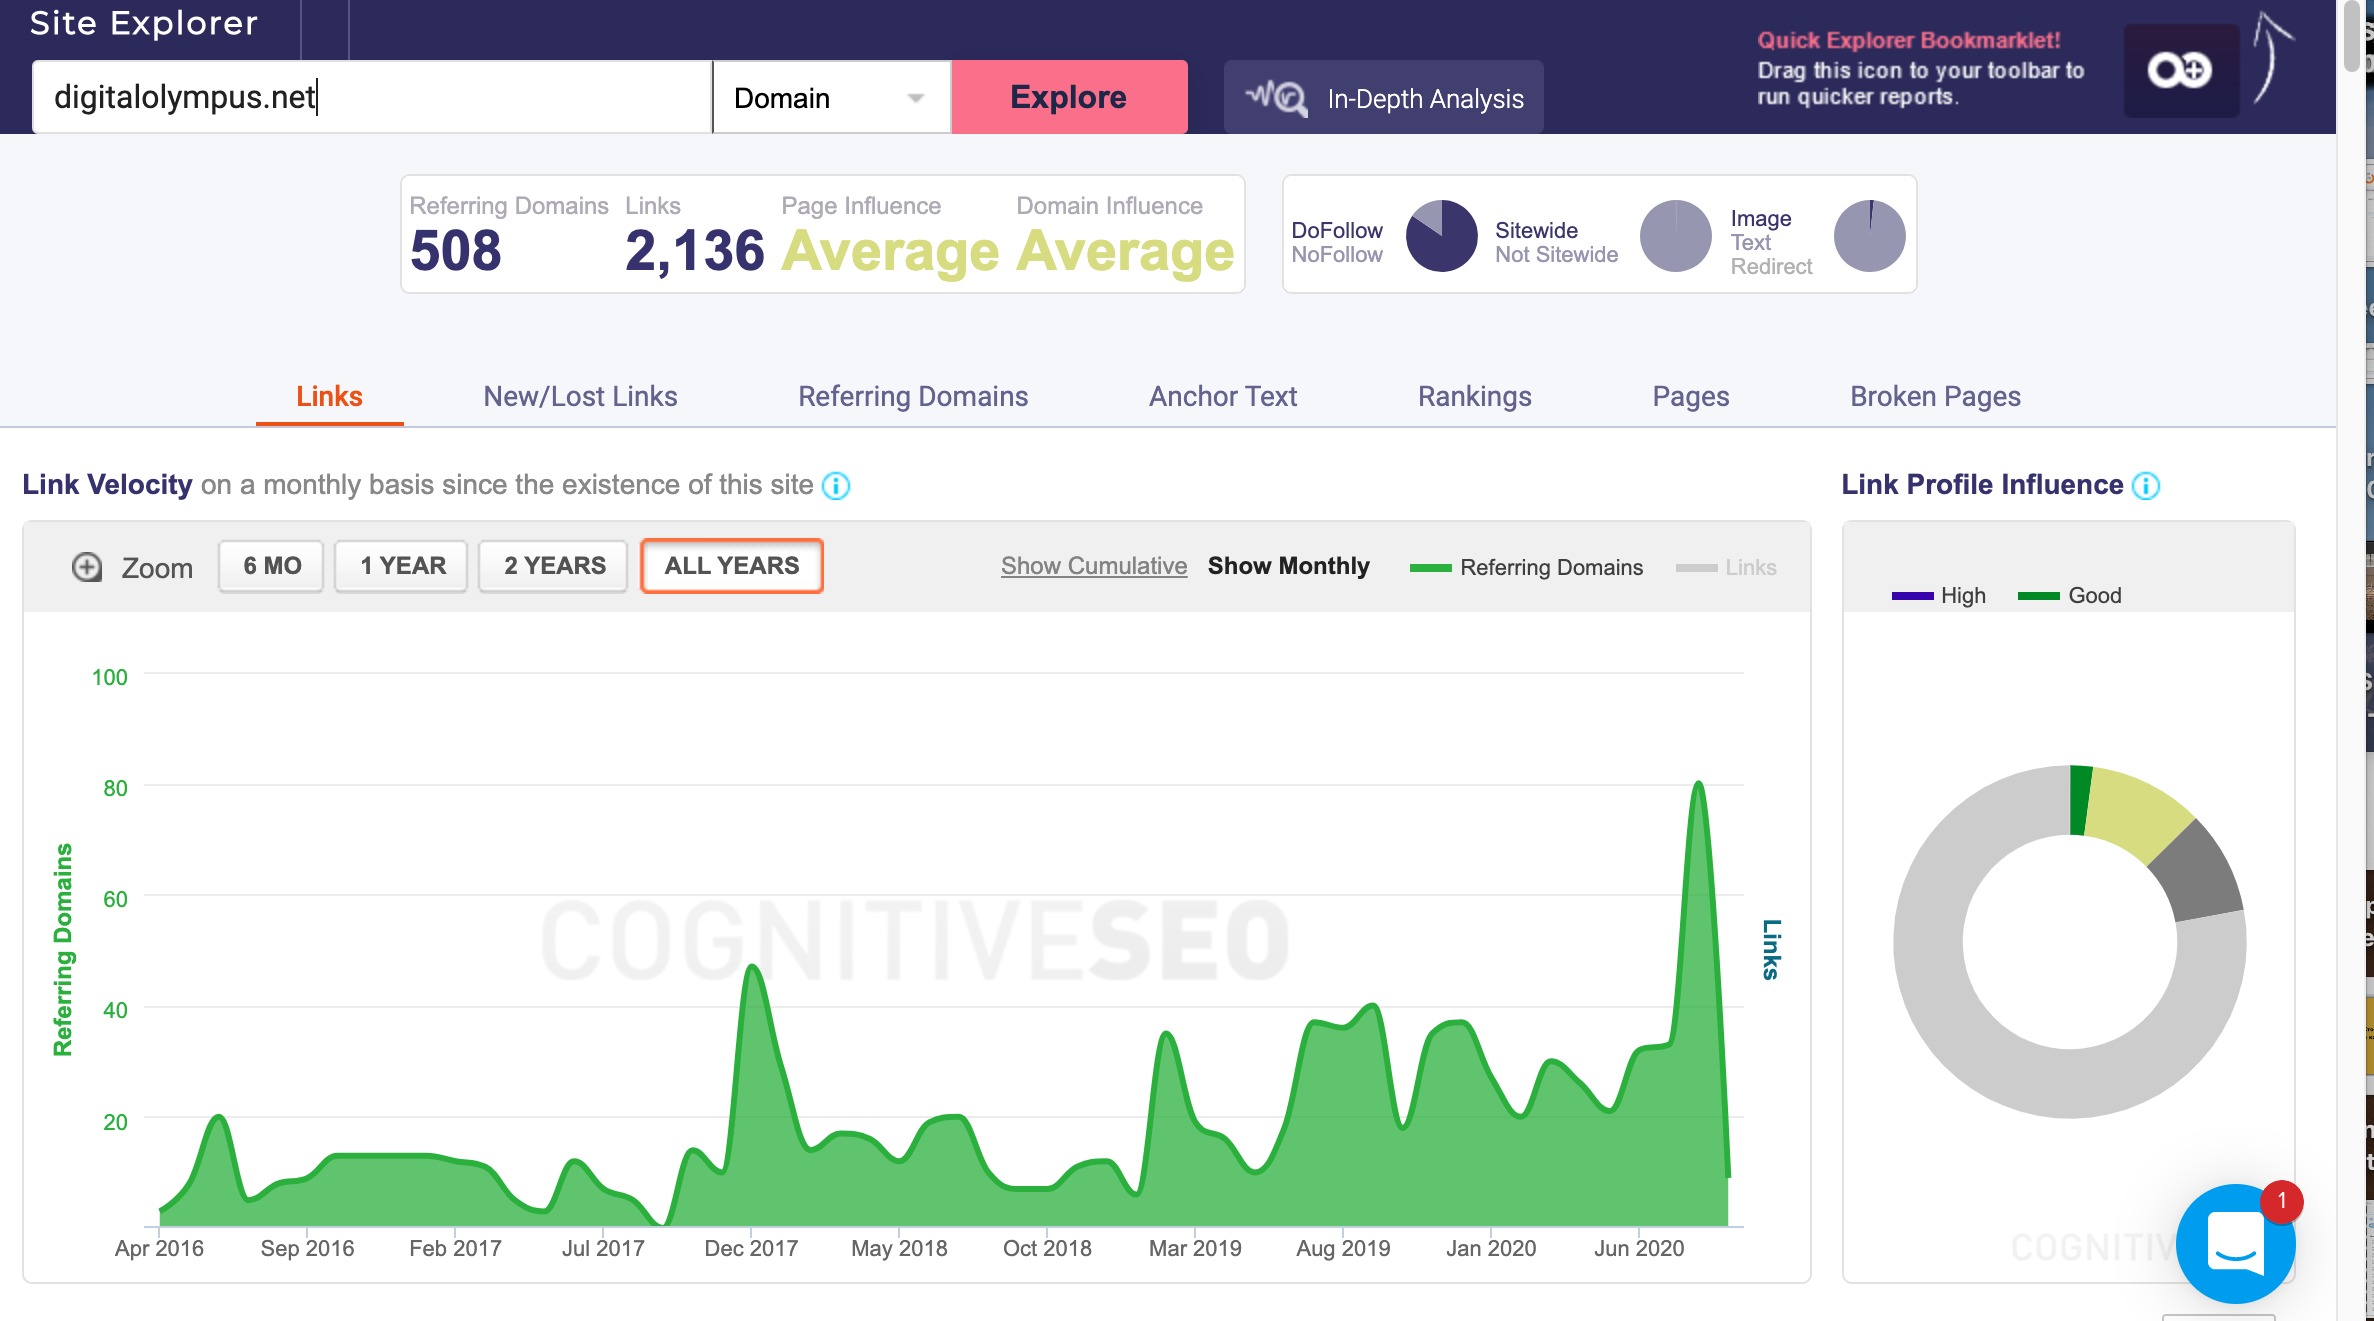Open the Domain type dropdown
This screenshot has width=2374, height=1321.
pyautogui.click(x=831, y=97)
